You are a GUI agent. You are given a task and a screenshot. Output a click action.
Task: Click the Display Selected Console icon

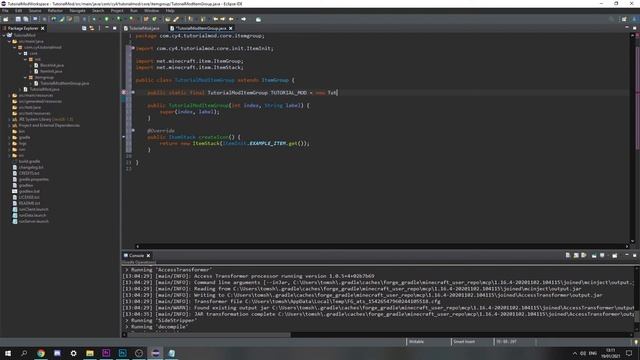(x=602, y=256)
